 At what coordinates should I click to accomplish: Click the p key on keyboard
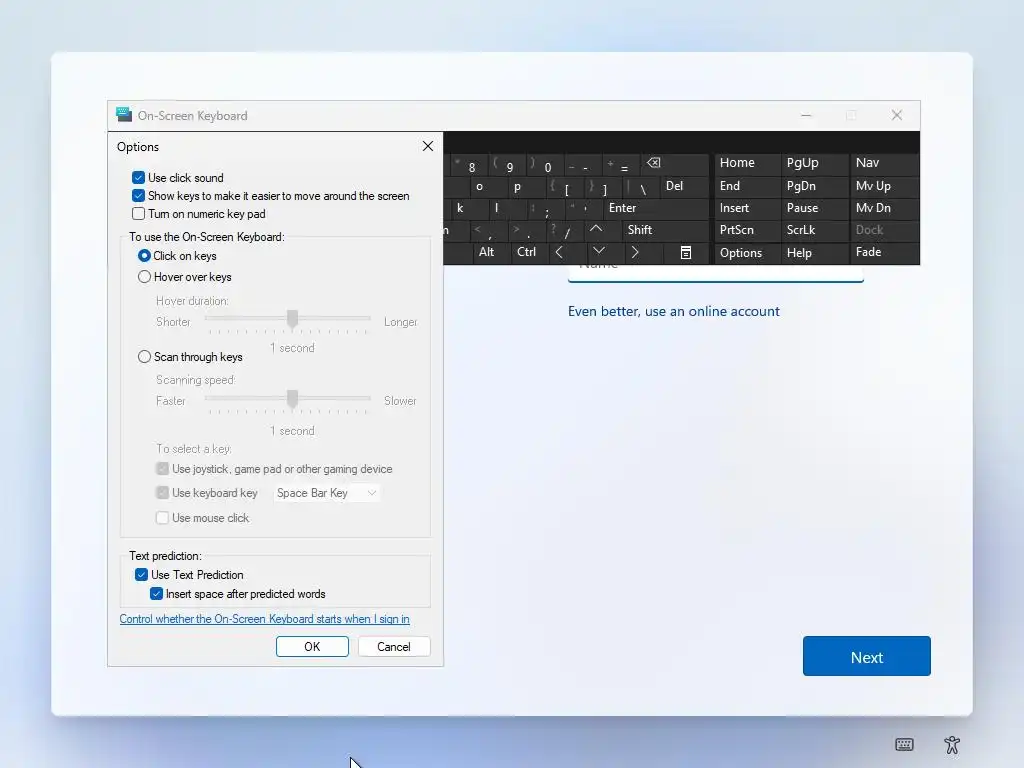[x=526, y=186]
